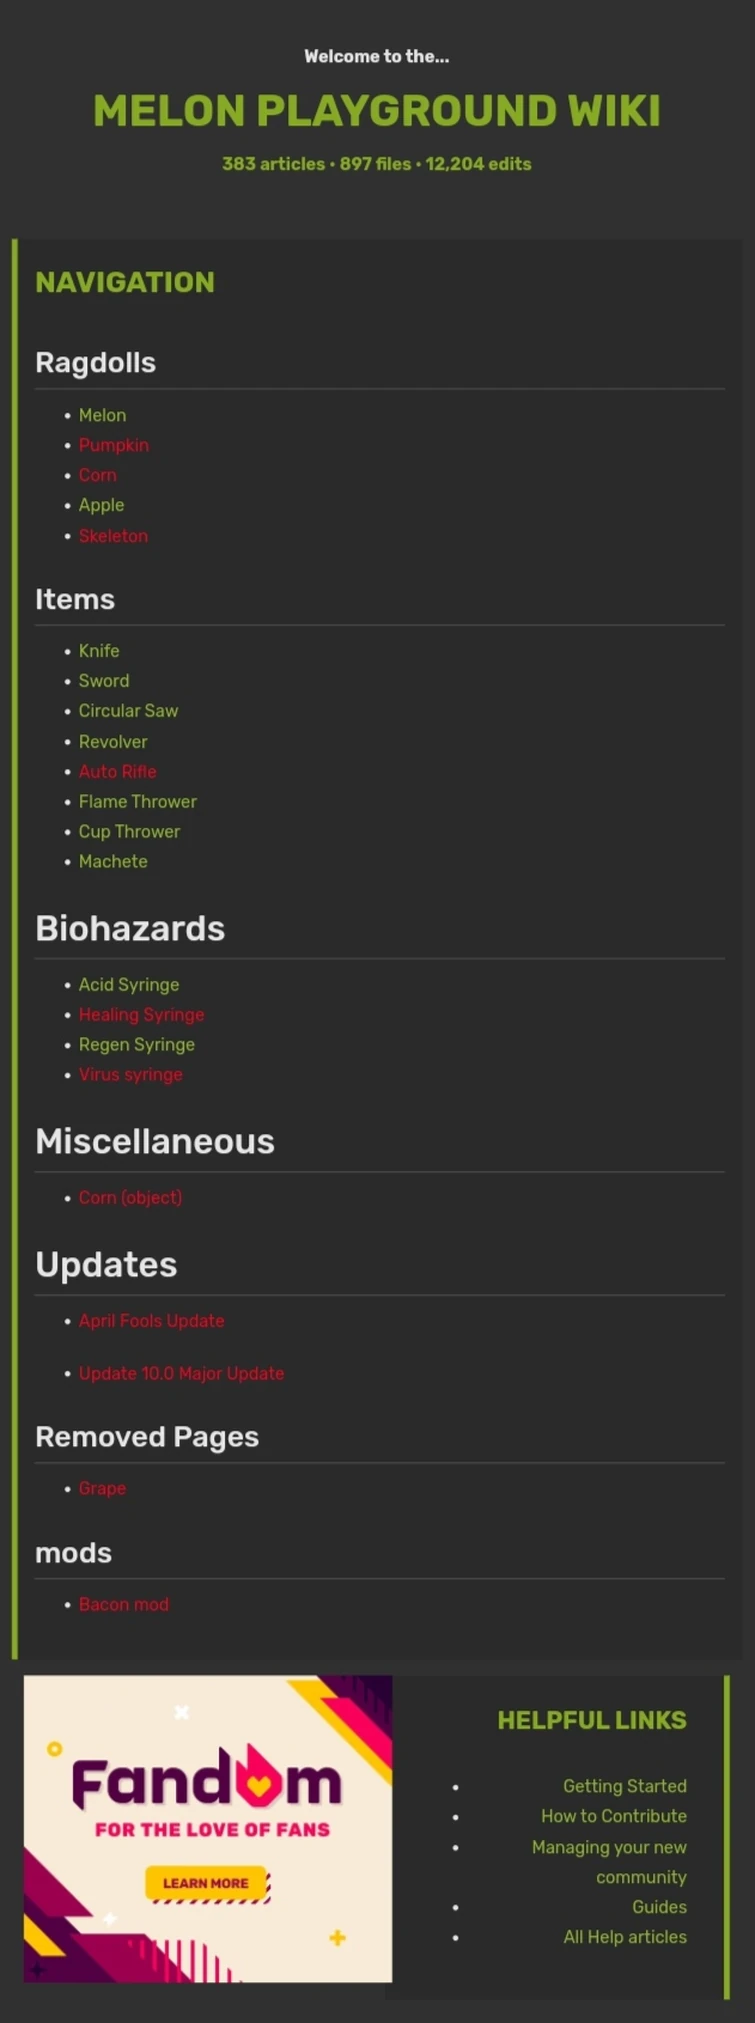Visit the Corn page under Ragdolls
Image resolution: width=755 pixels, height=2023 pixels.
[x=97, y=475]
